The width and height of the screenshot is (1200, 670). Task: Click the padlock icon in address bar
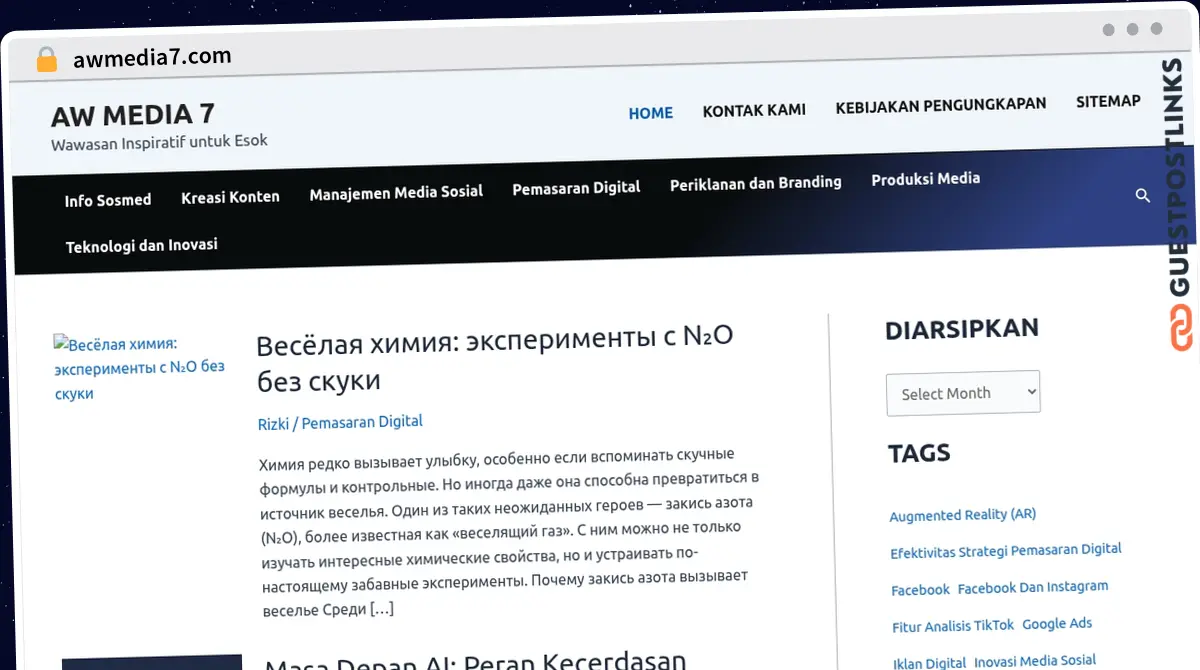click(x=47, y=60)
